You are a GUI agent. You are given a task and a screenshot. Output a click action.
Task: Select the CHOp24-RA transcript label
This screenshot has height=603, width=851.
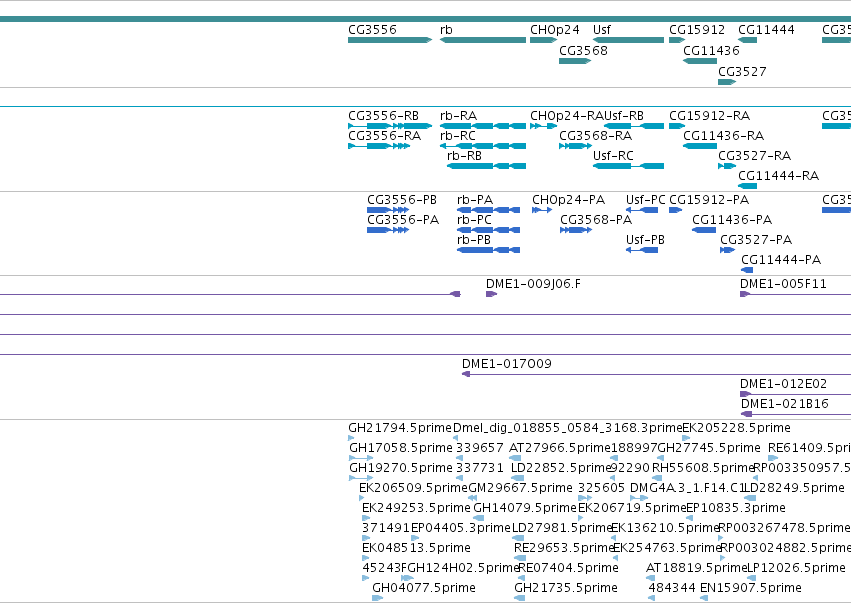pyautogui.click(x=567, y=116)
